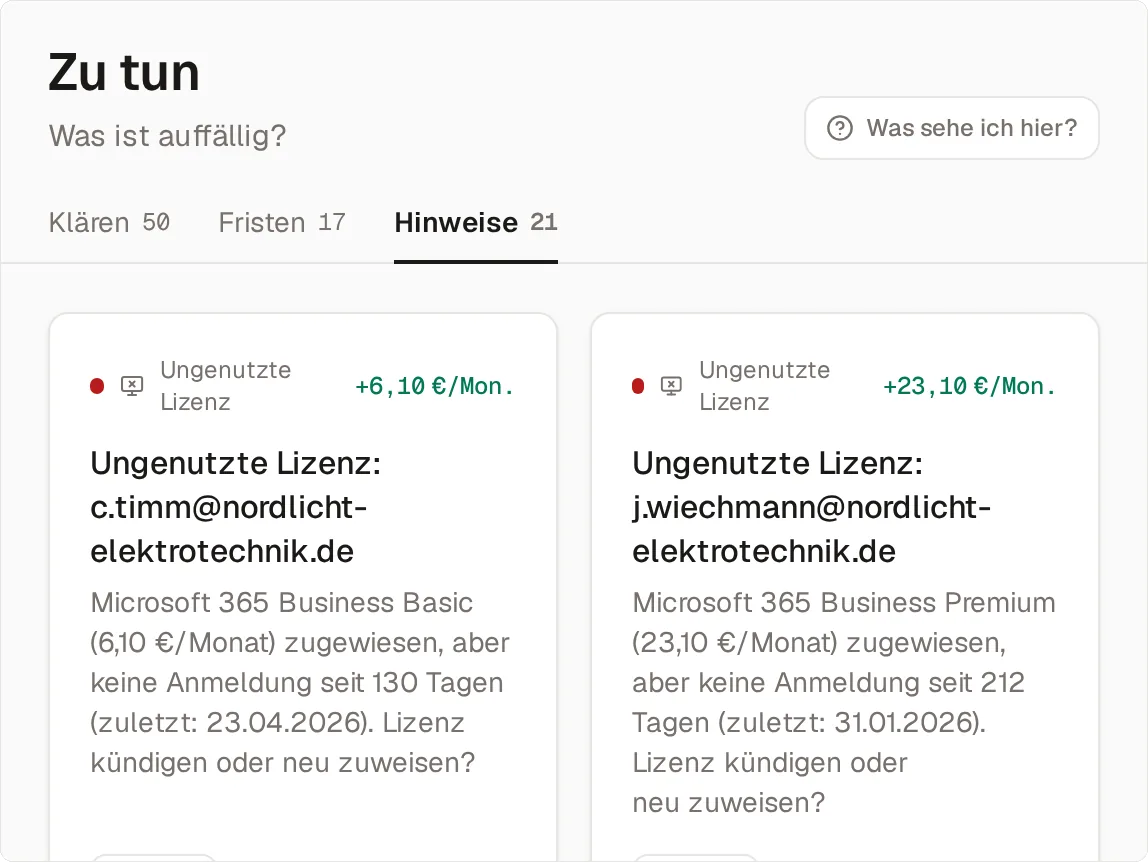The width and height of the screenshot is (1148, 862).
Task: Open the 'Was sehe ich hier?' help button
Action: 952,128
